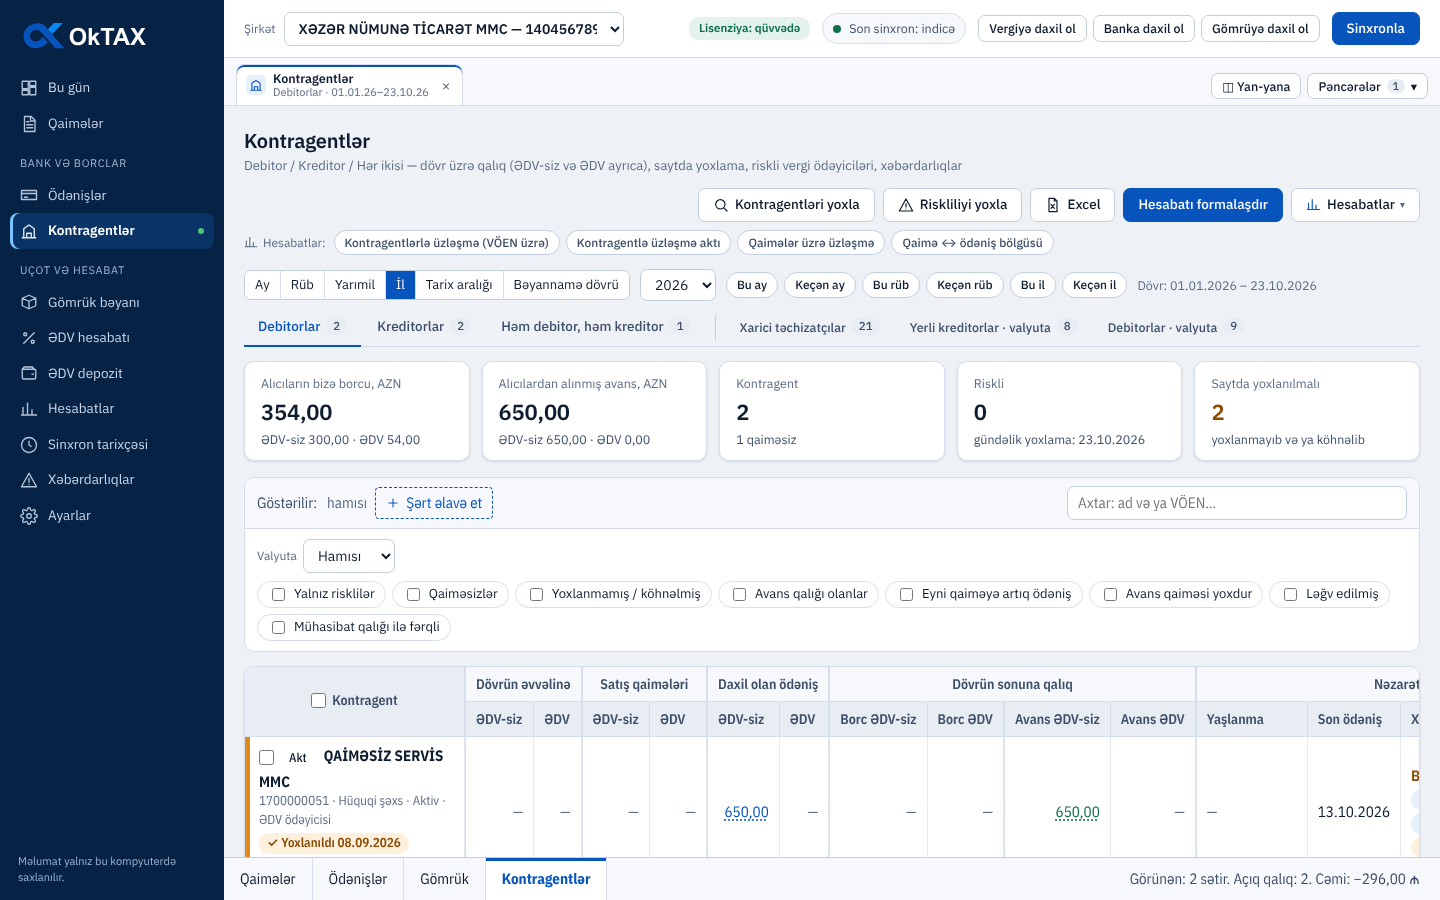
Task: Click the search field Axtar: ad və ya VÖEN
Action: pyautogui.click(x=1237, y=503)
